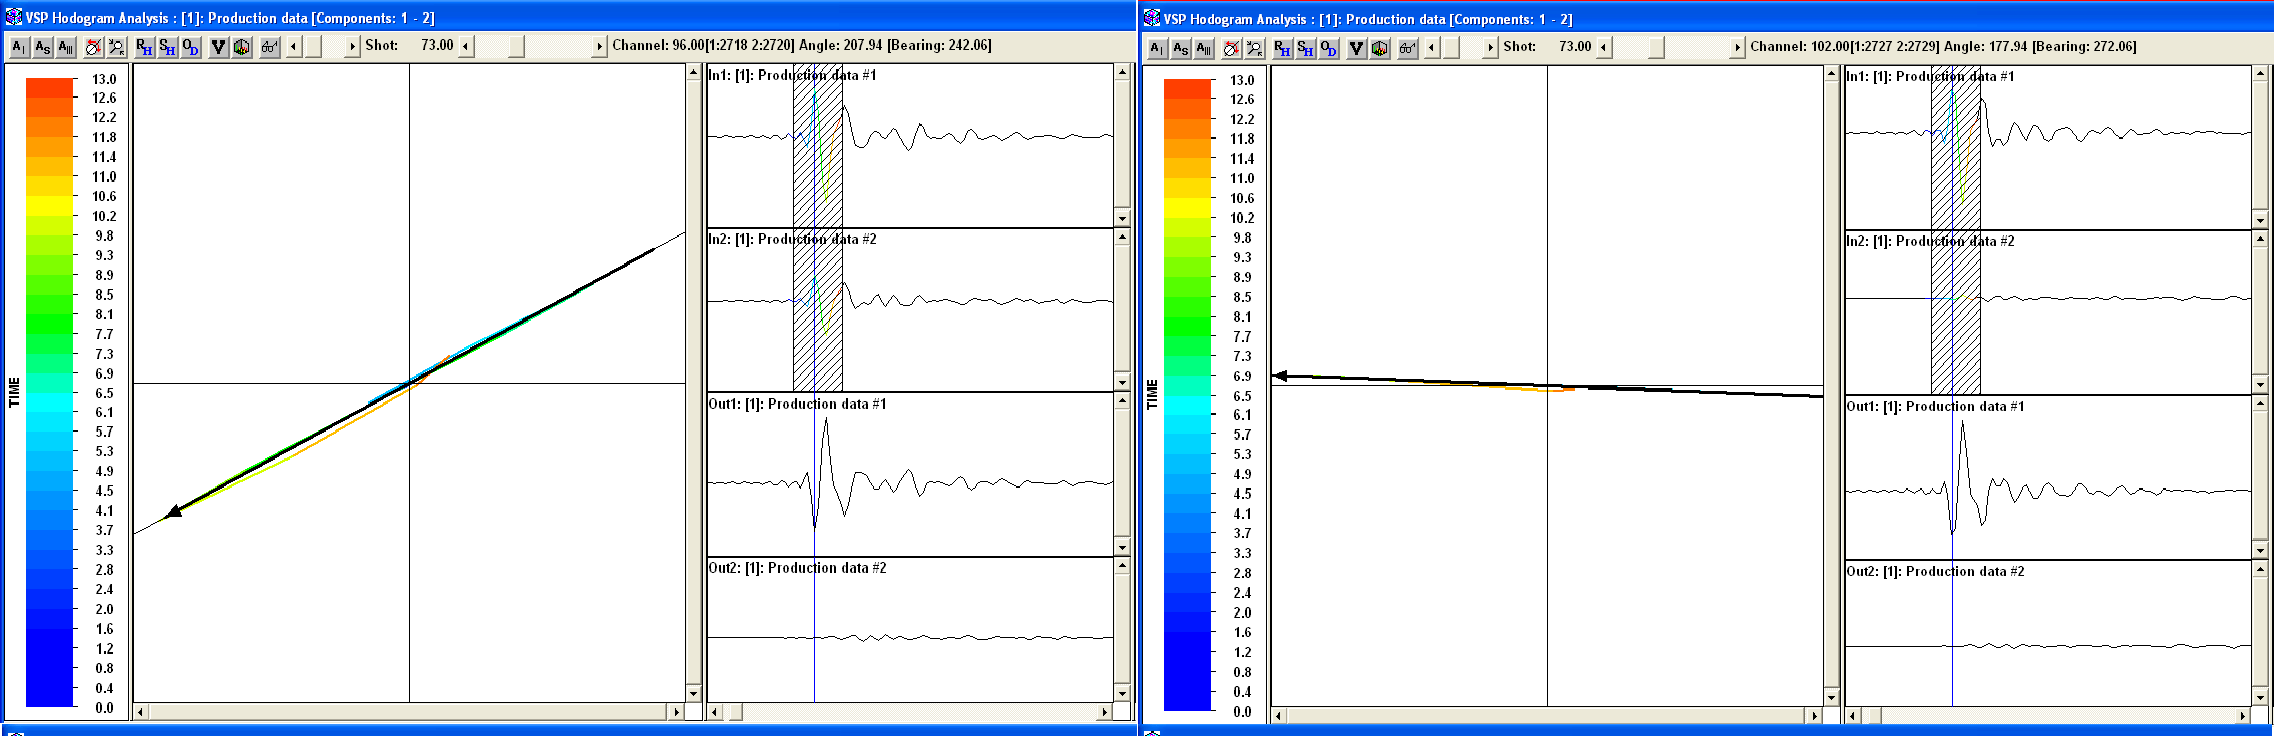The width and height of the screenshot is (2274, 736).
Task: Click the magnifier zoom icon in left window
Action: [116, 47]
